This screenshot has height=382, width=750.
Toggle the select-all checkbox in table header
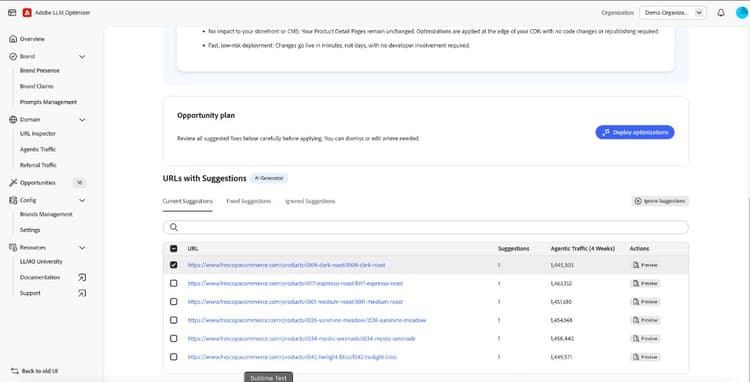174,249
